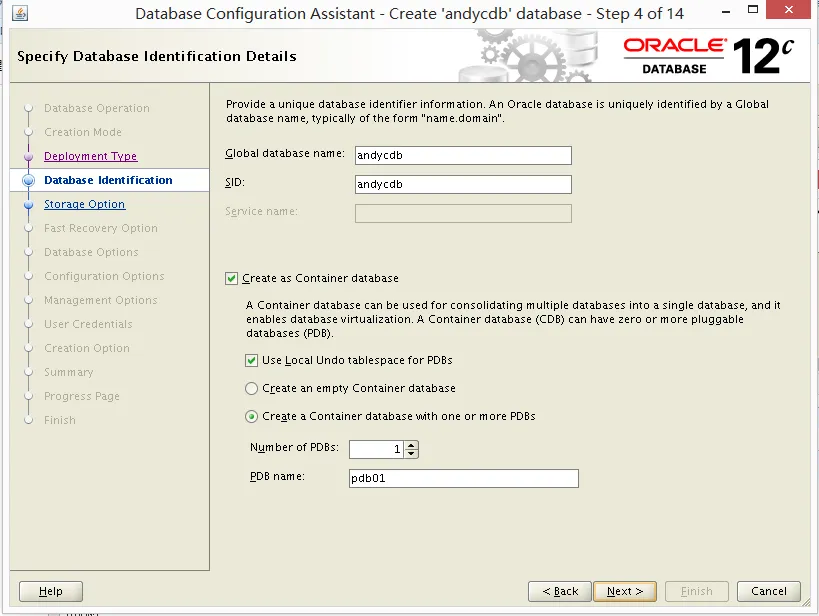Toggle Use Local Undo tablespace for PDBs
Screen dimensions: 819x616
[251, 361]
